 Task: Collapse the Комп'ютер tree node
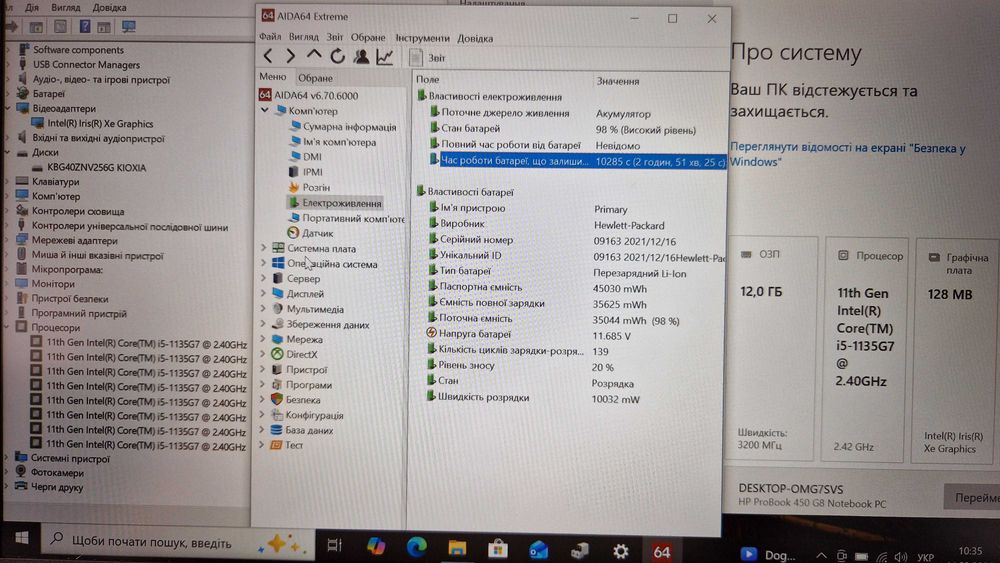point(265,110)
